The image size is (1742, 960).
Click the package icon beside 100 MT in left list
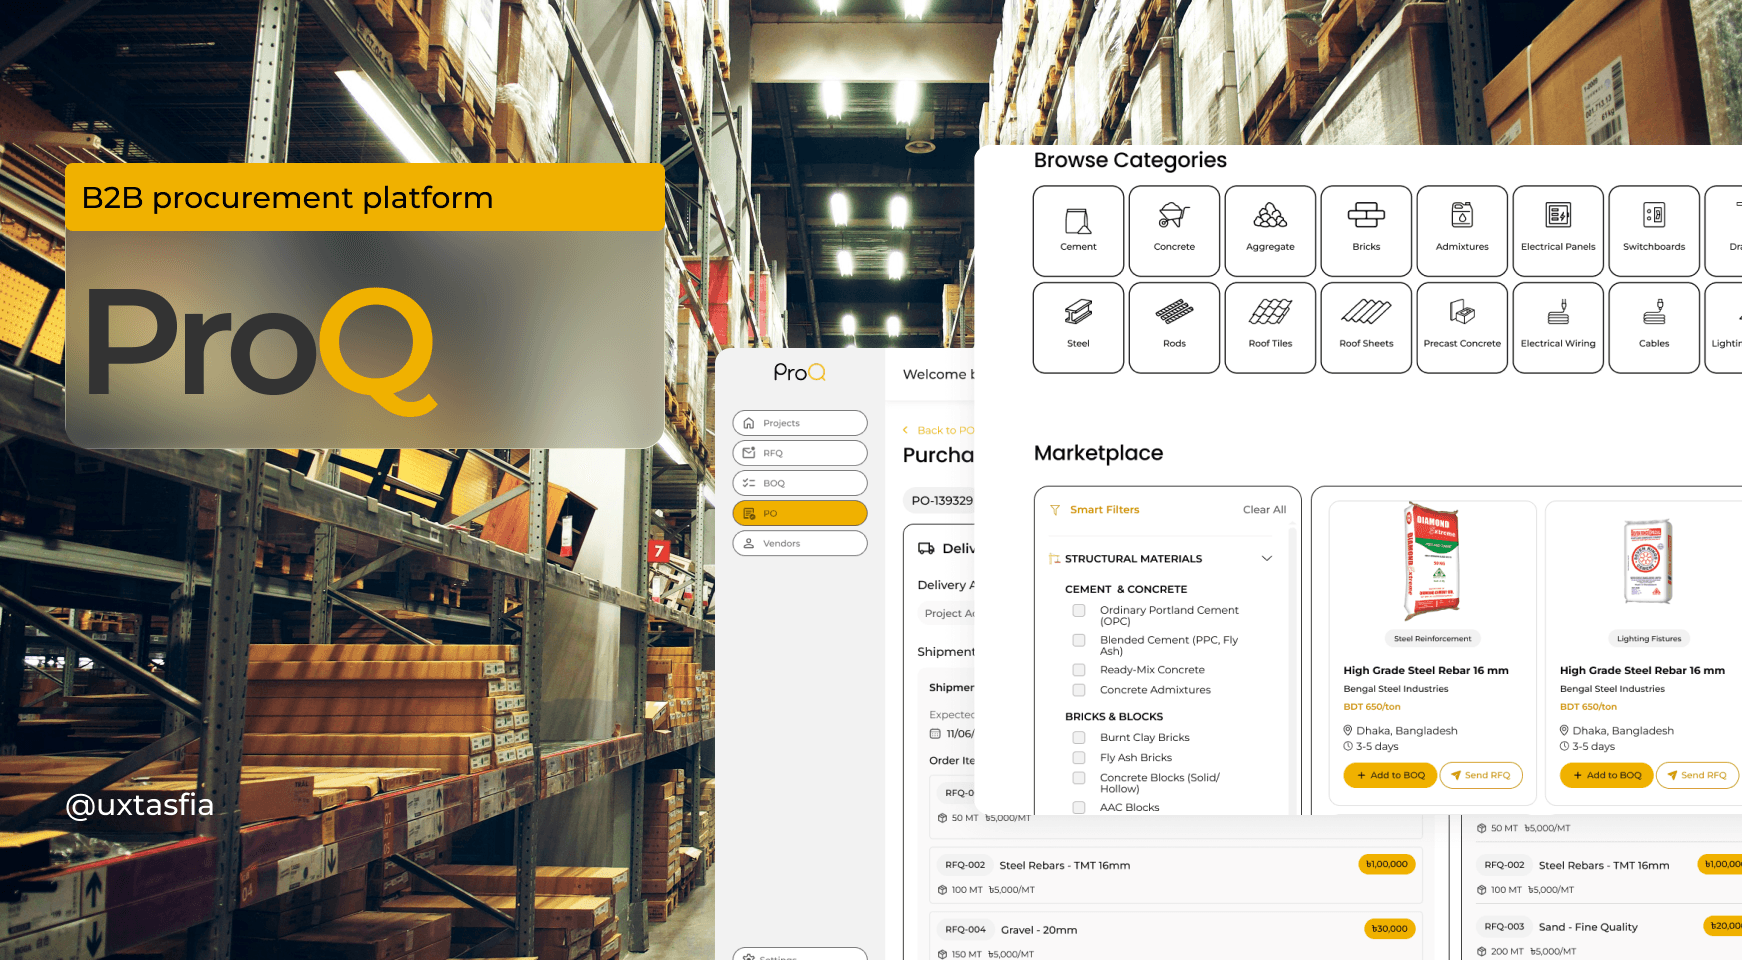coord(942,890)
